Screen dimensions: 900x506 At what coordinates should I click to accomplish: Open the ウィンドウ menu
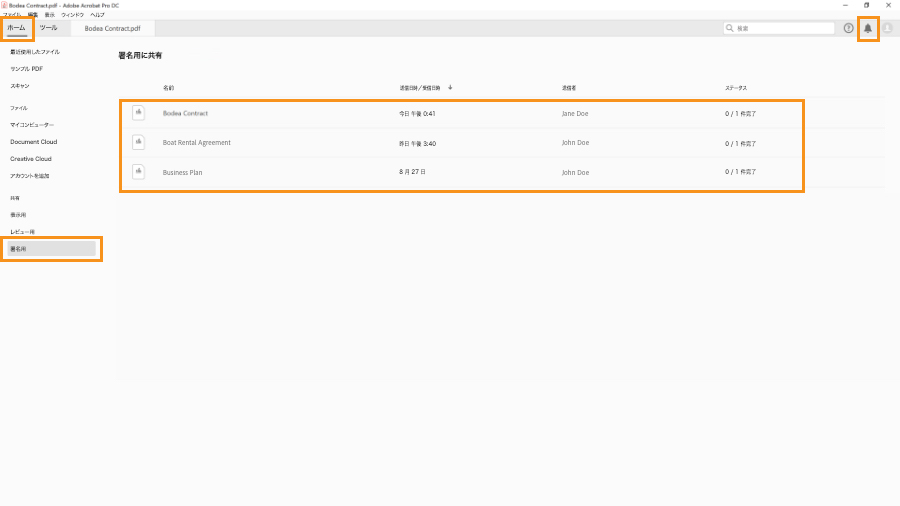pos(72,15)
